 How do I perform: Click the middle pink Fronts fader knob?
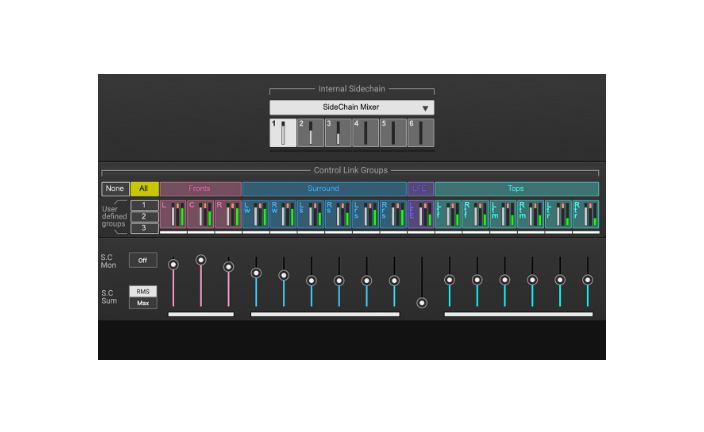[x=201, y=260]
